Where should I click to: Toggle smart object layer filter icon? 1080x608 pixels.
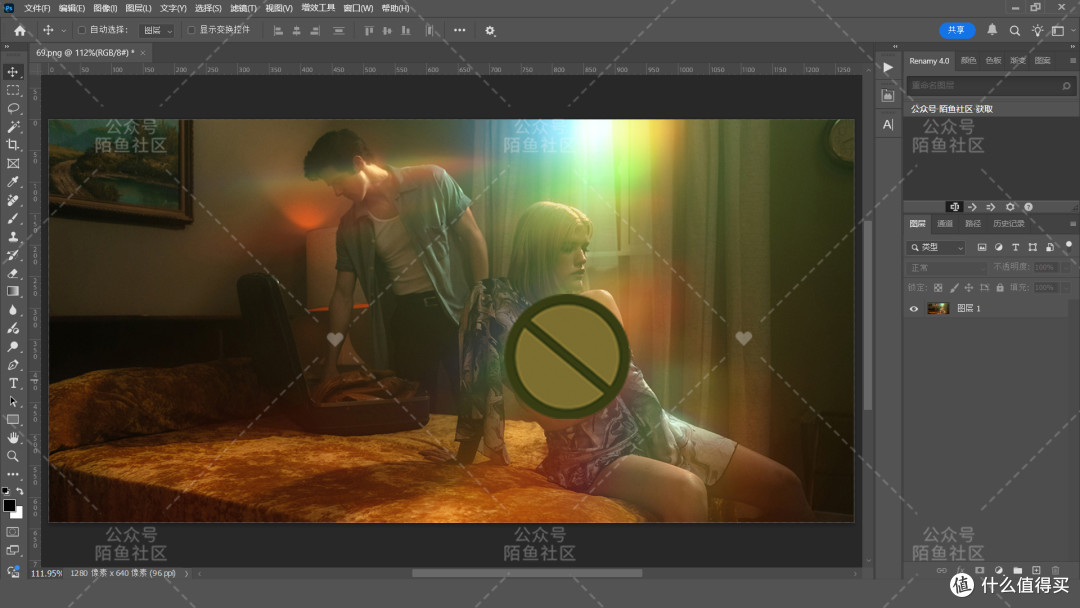[x=1049, y=247]
